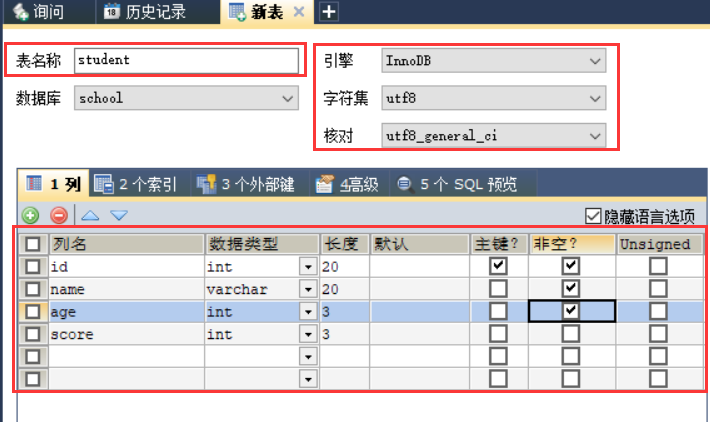Select the column name cell 'id'
Screen dimensions: 710x422
click(x=126, y=267)
